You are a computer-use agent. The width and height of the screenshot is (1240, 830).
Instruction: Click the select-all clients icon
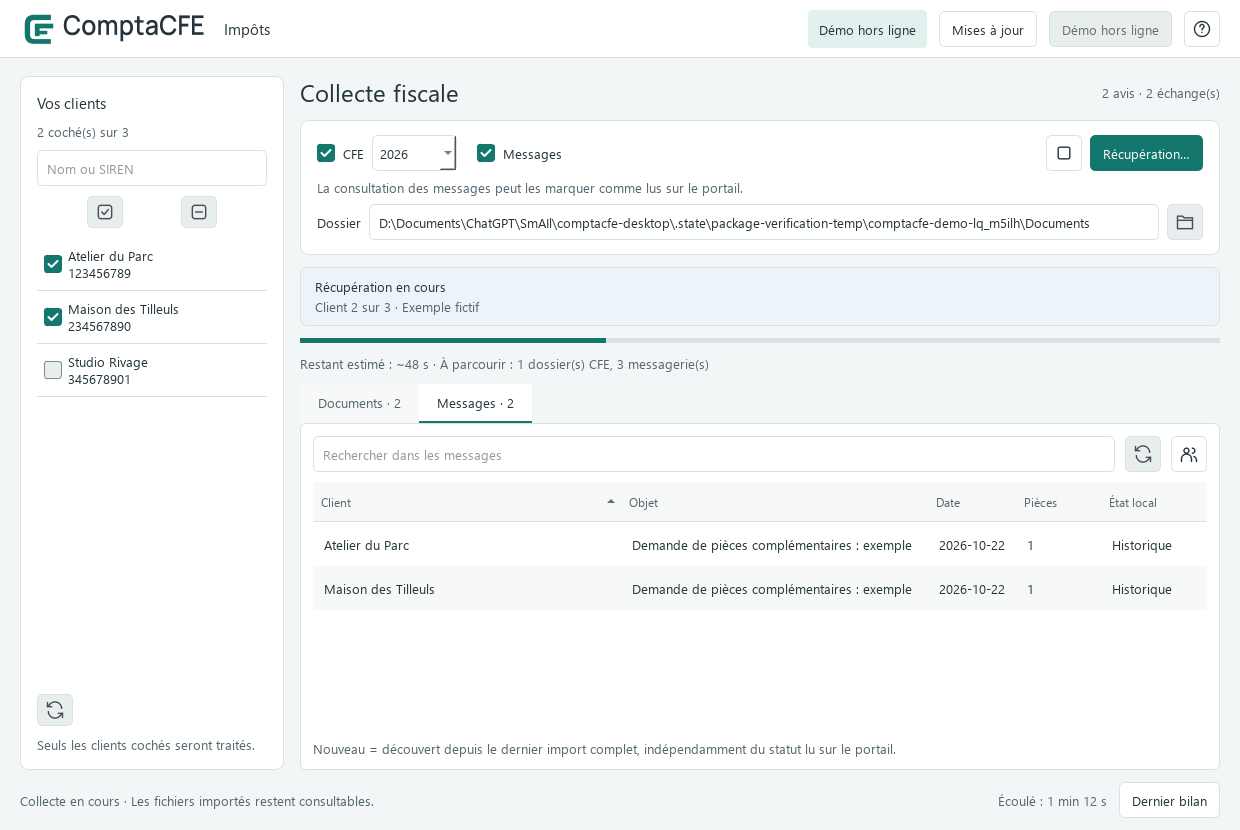pos(105,212)
